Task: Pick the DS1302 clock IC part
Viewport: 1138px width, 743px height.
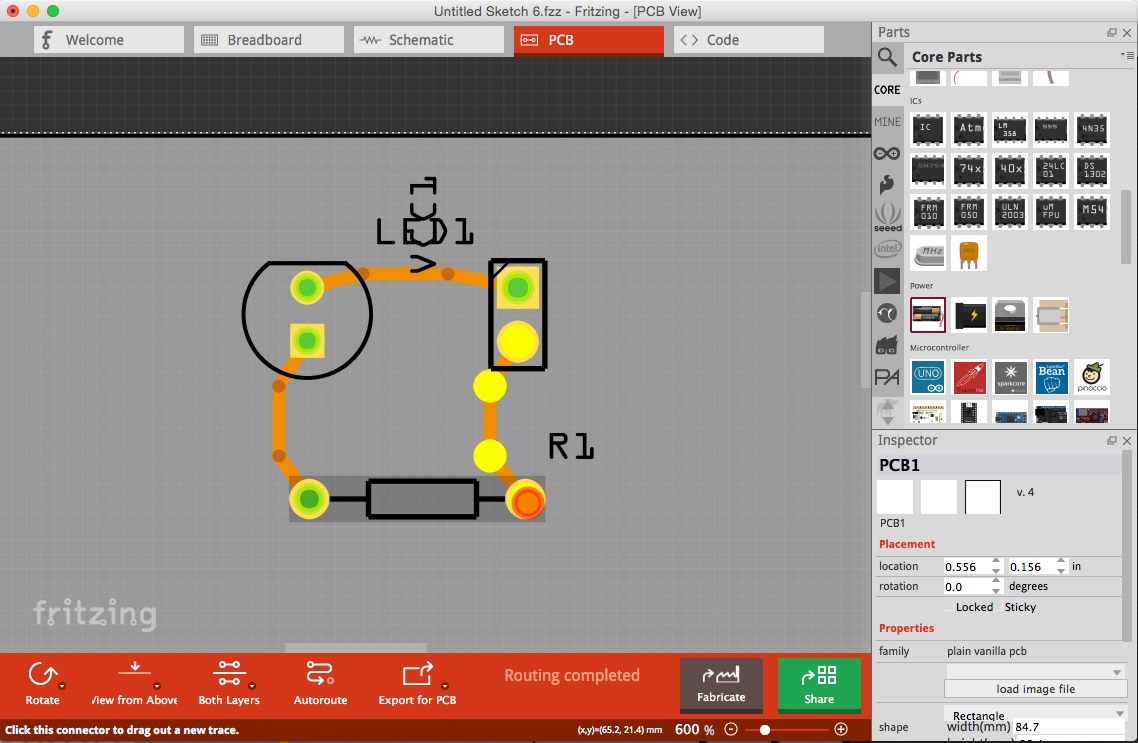Action: pyautogui.click(x=1092, y=170)
